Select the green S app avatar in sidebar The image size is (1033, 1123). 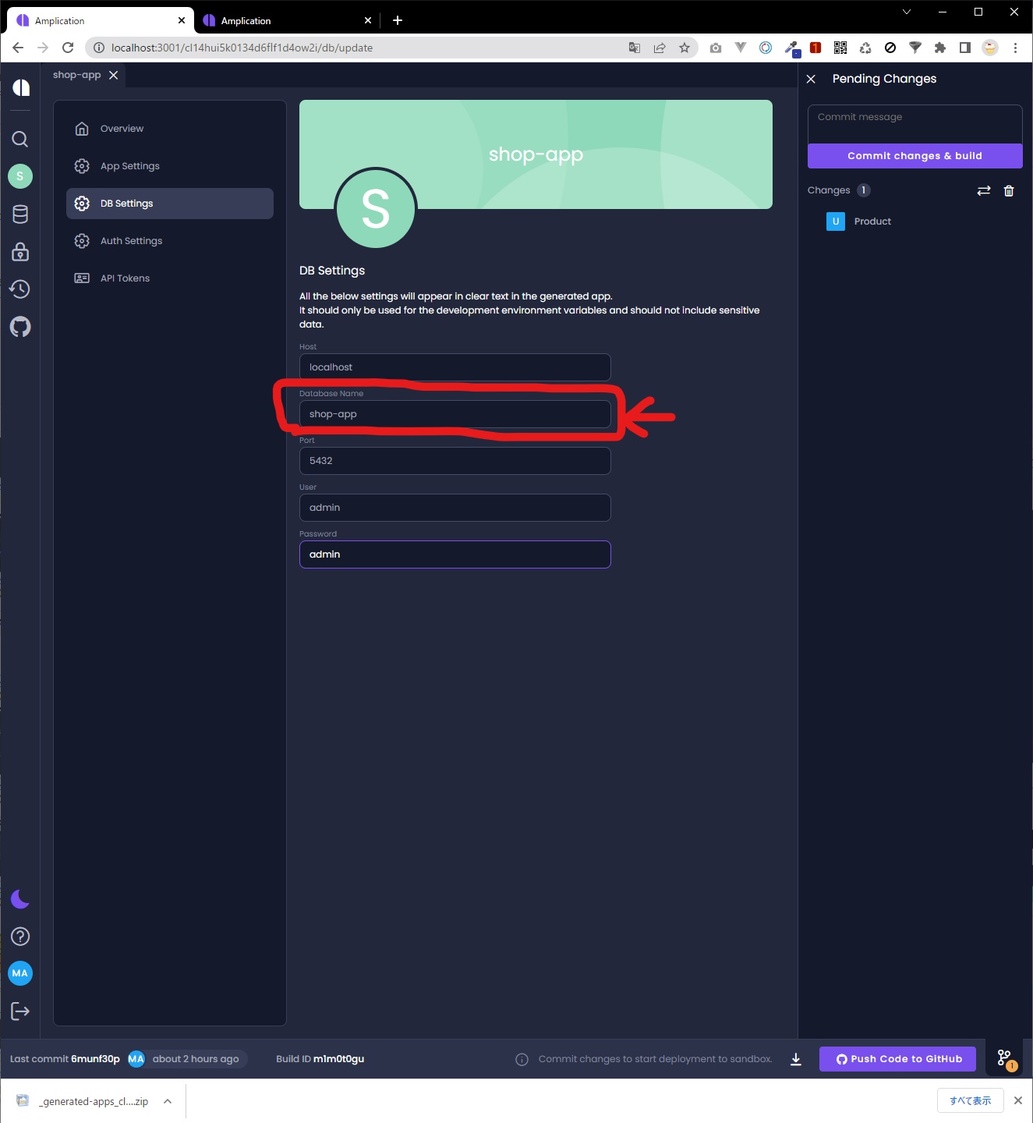pos(20,176)
